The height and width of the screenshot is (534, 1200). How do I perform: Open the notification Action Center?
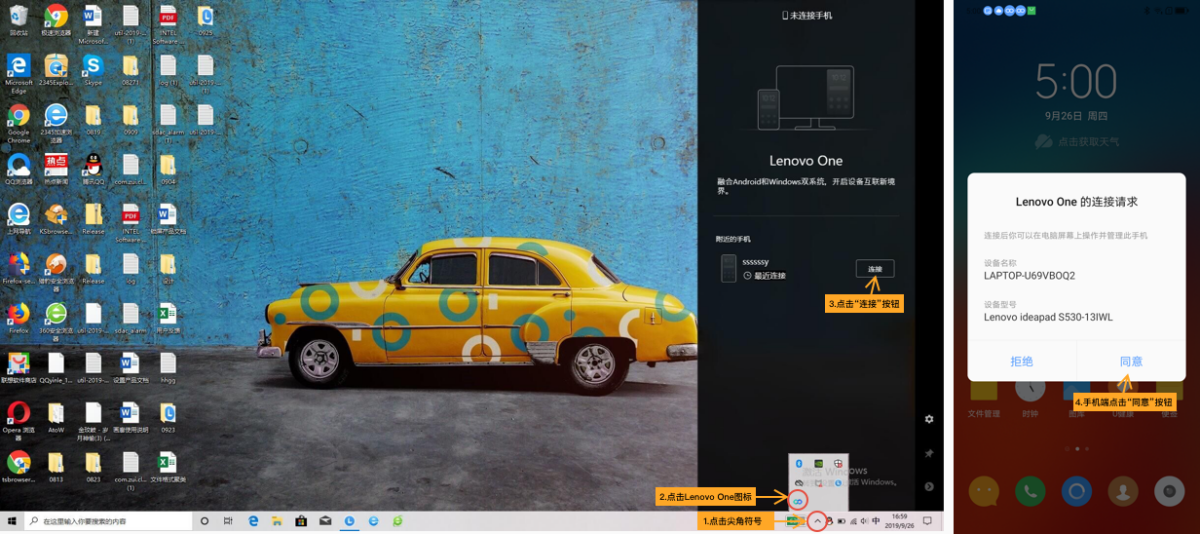pos(927,521)
